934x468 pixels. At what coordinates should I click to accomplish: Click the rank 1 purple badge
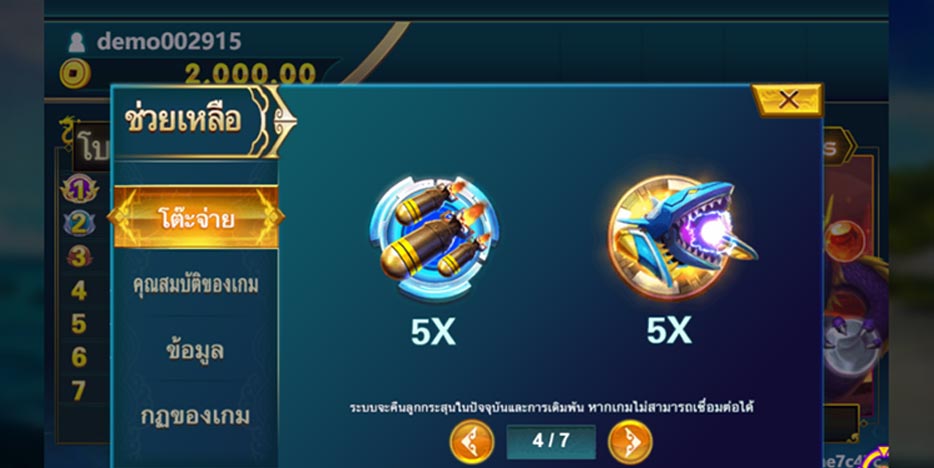(x=79, y=189)
